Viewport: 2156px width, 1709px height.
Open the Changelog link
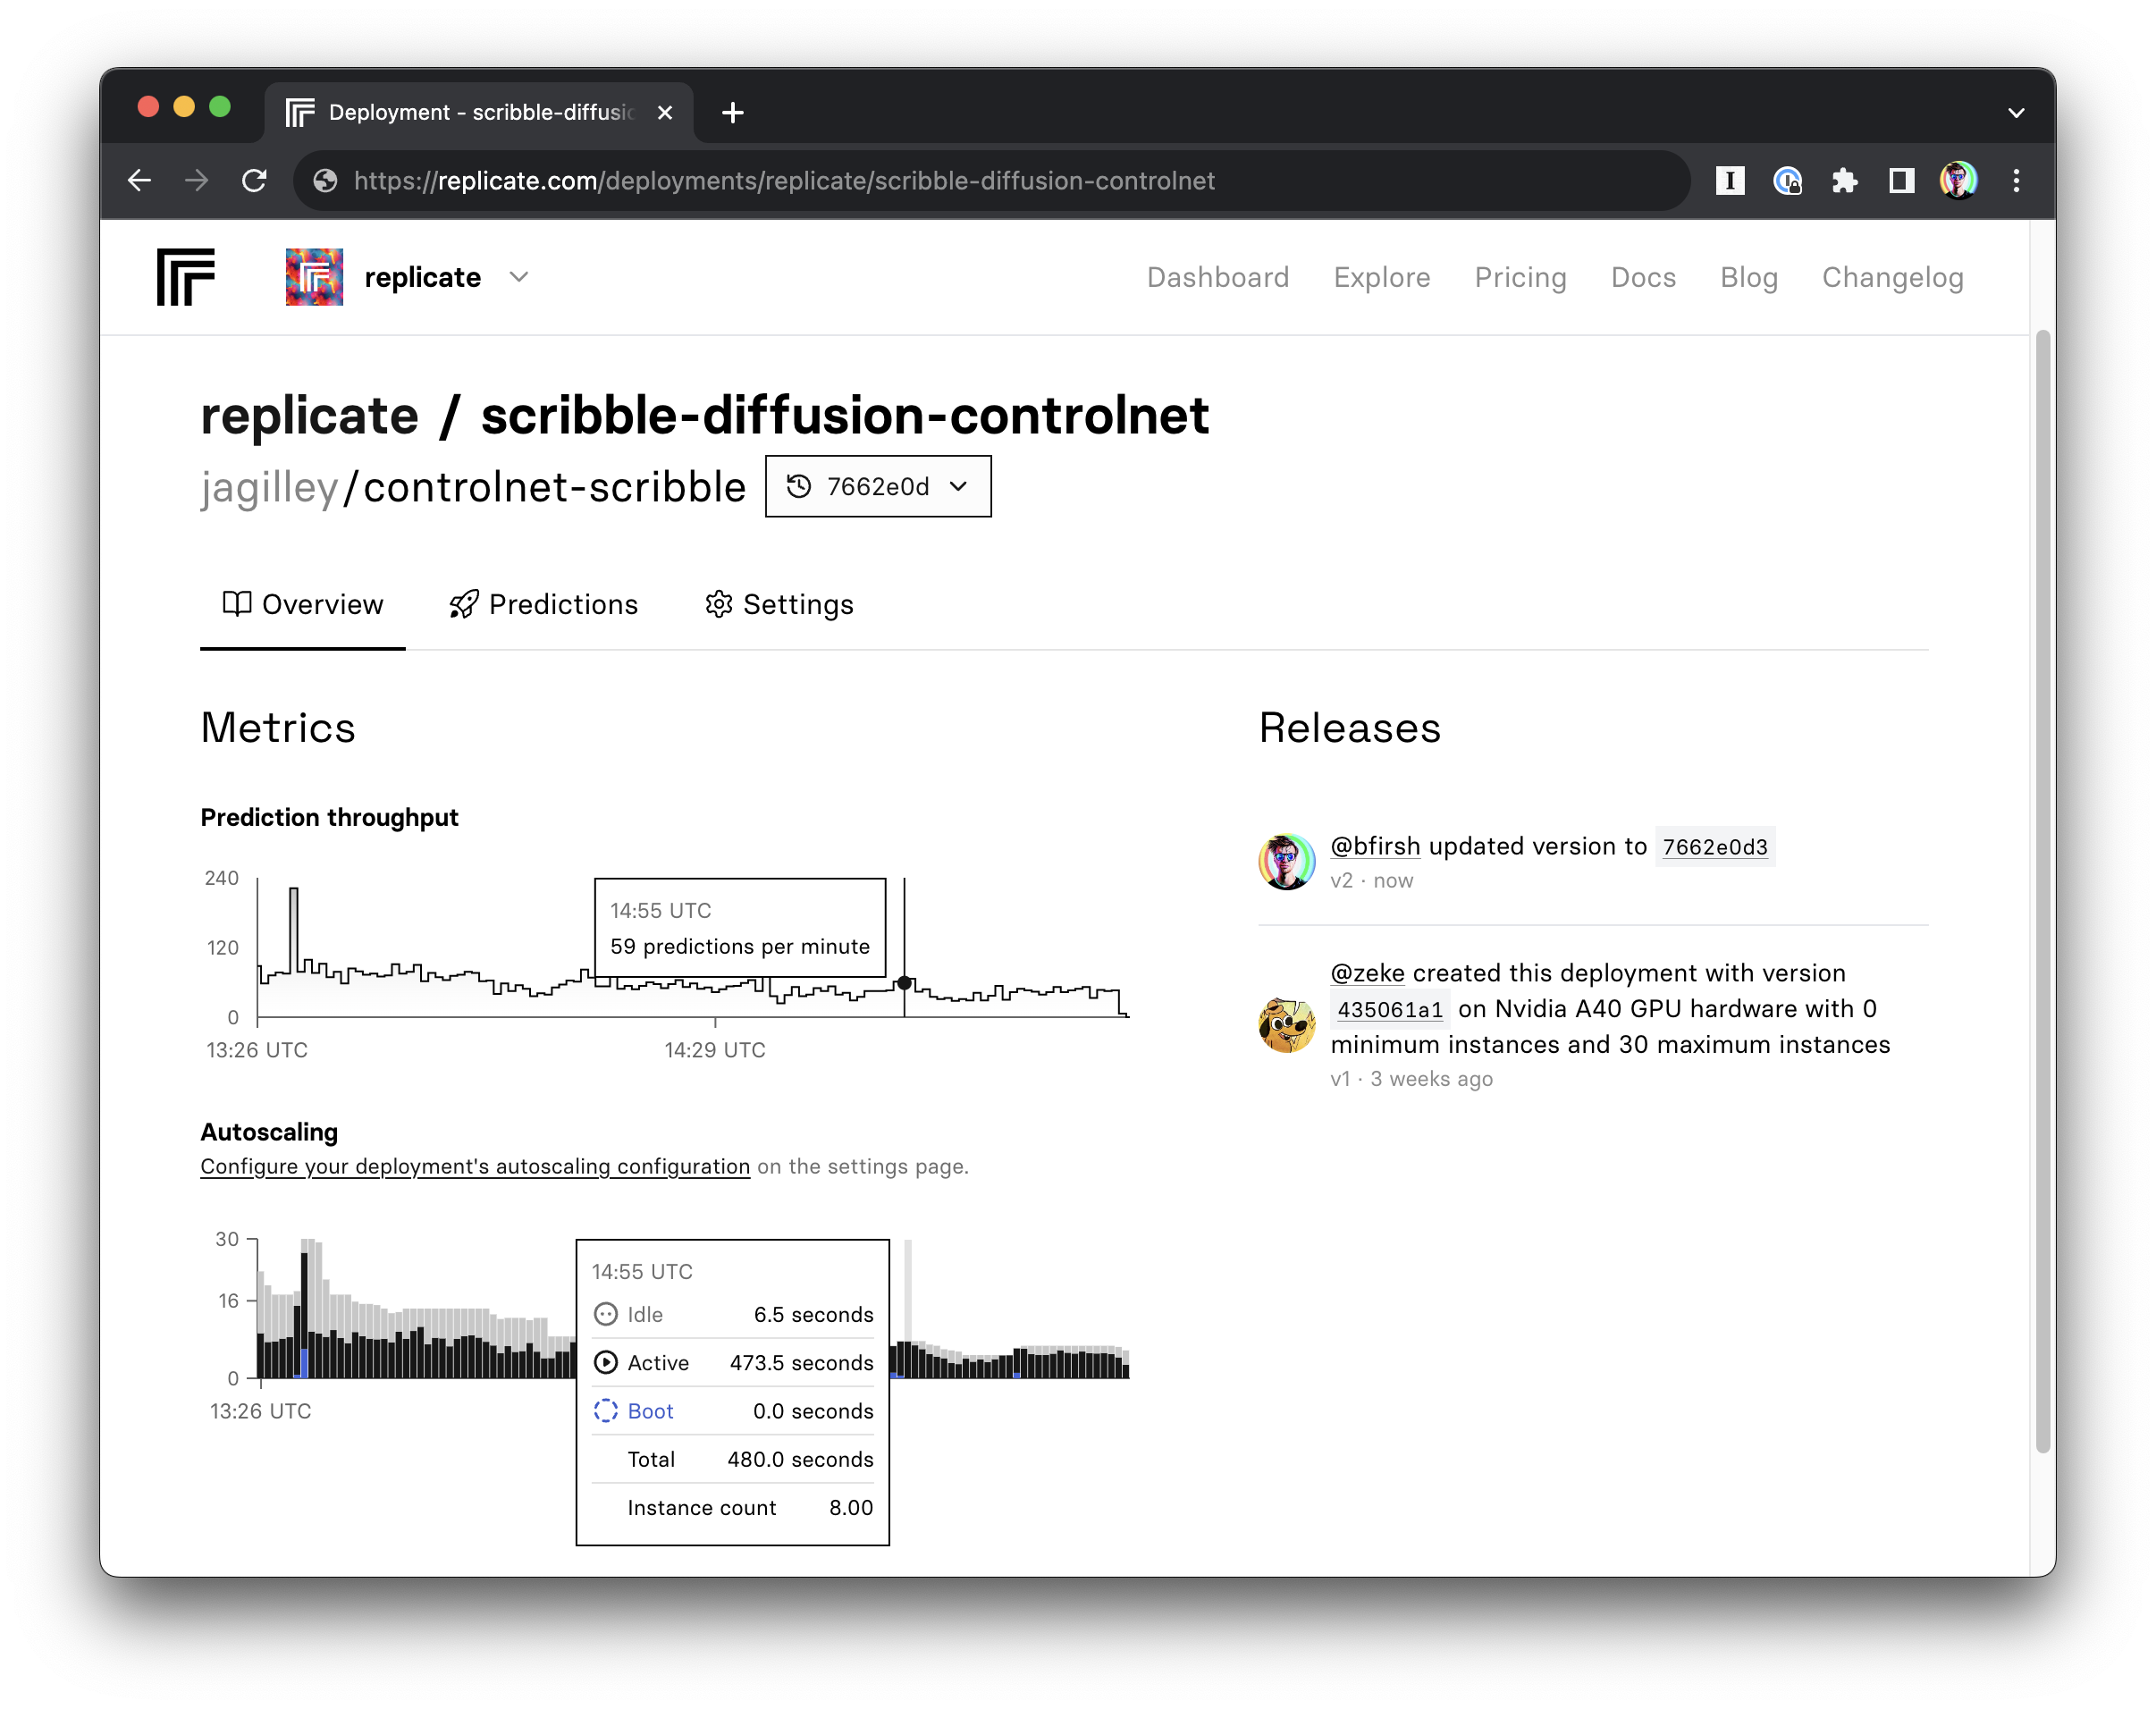[1892, 277]
